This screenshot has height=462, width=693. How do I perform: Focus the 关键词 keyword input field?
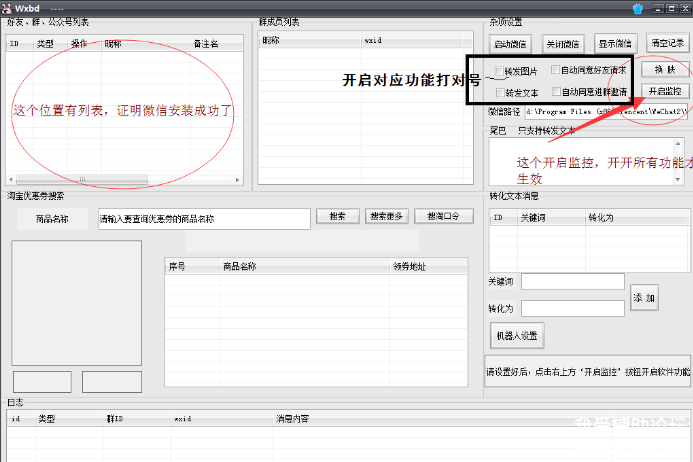point(573,282)
